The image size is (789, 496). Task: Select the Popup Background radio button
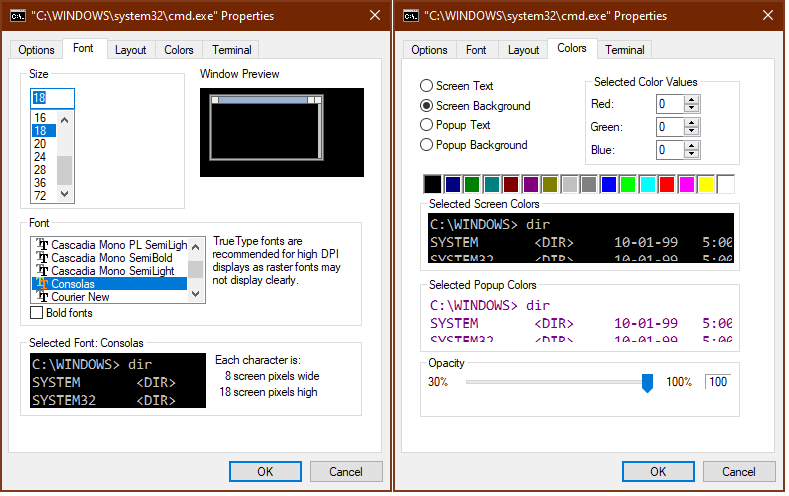(x=427, y=145)
